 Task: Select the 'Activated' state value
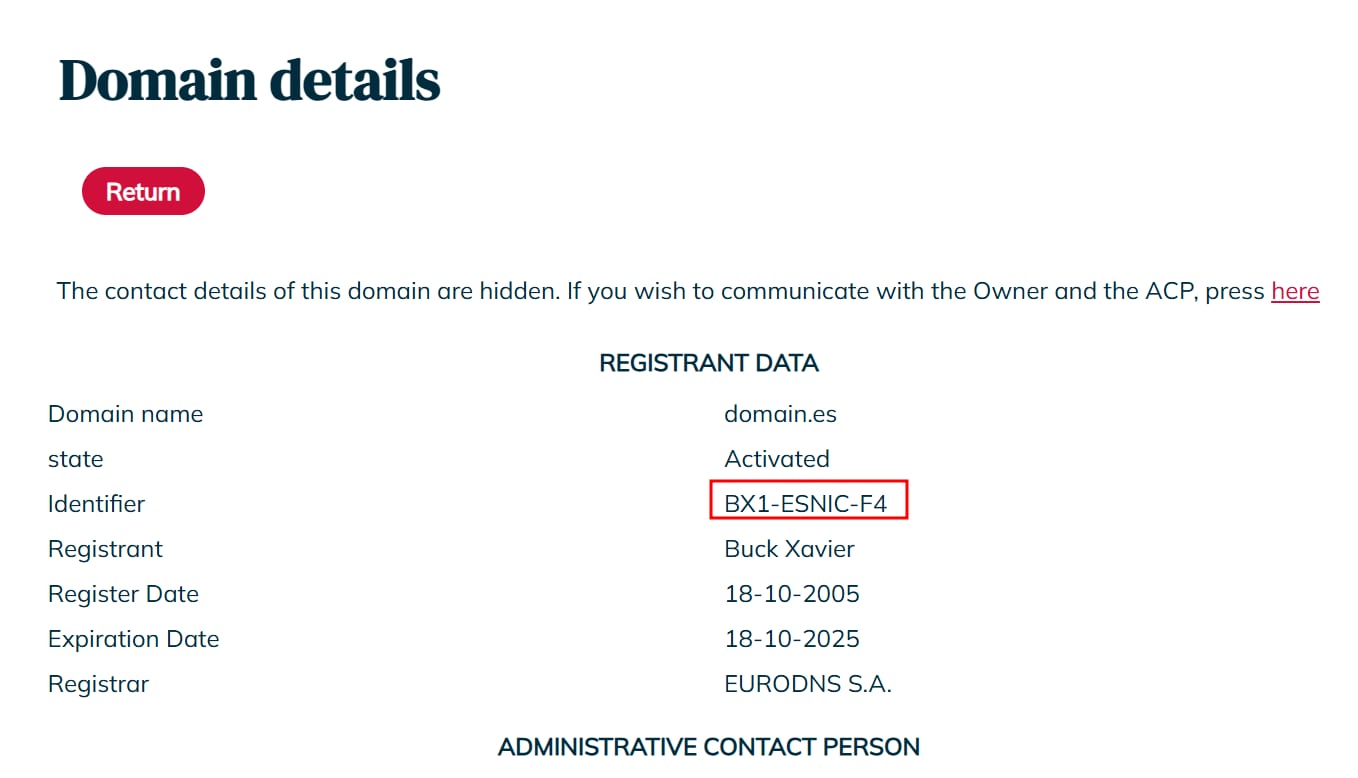tap(777, 459)
